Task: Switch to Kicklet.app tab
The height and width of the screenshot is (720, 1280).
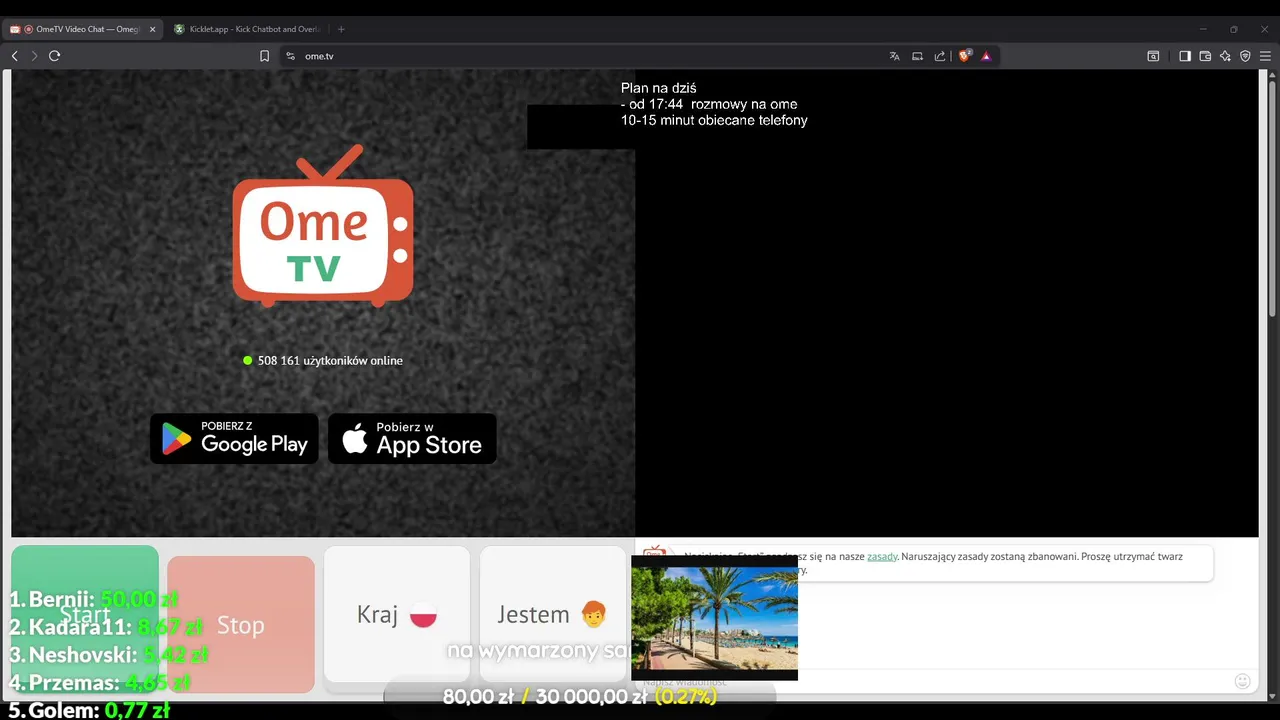Action: [x=247, y=29]
